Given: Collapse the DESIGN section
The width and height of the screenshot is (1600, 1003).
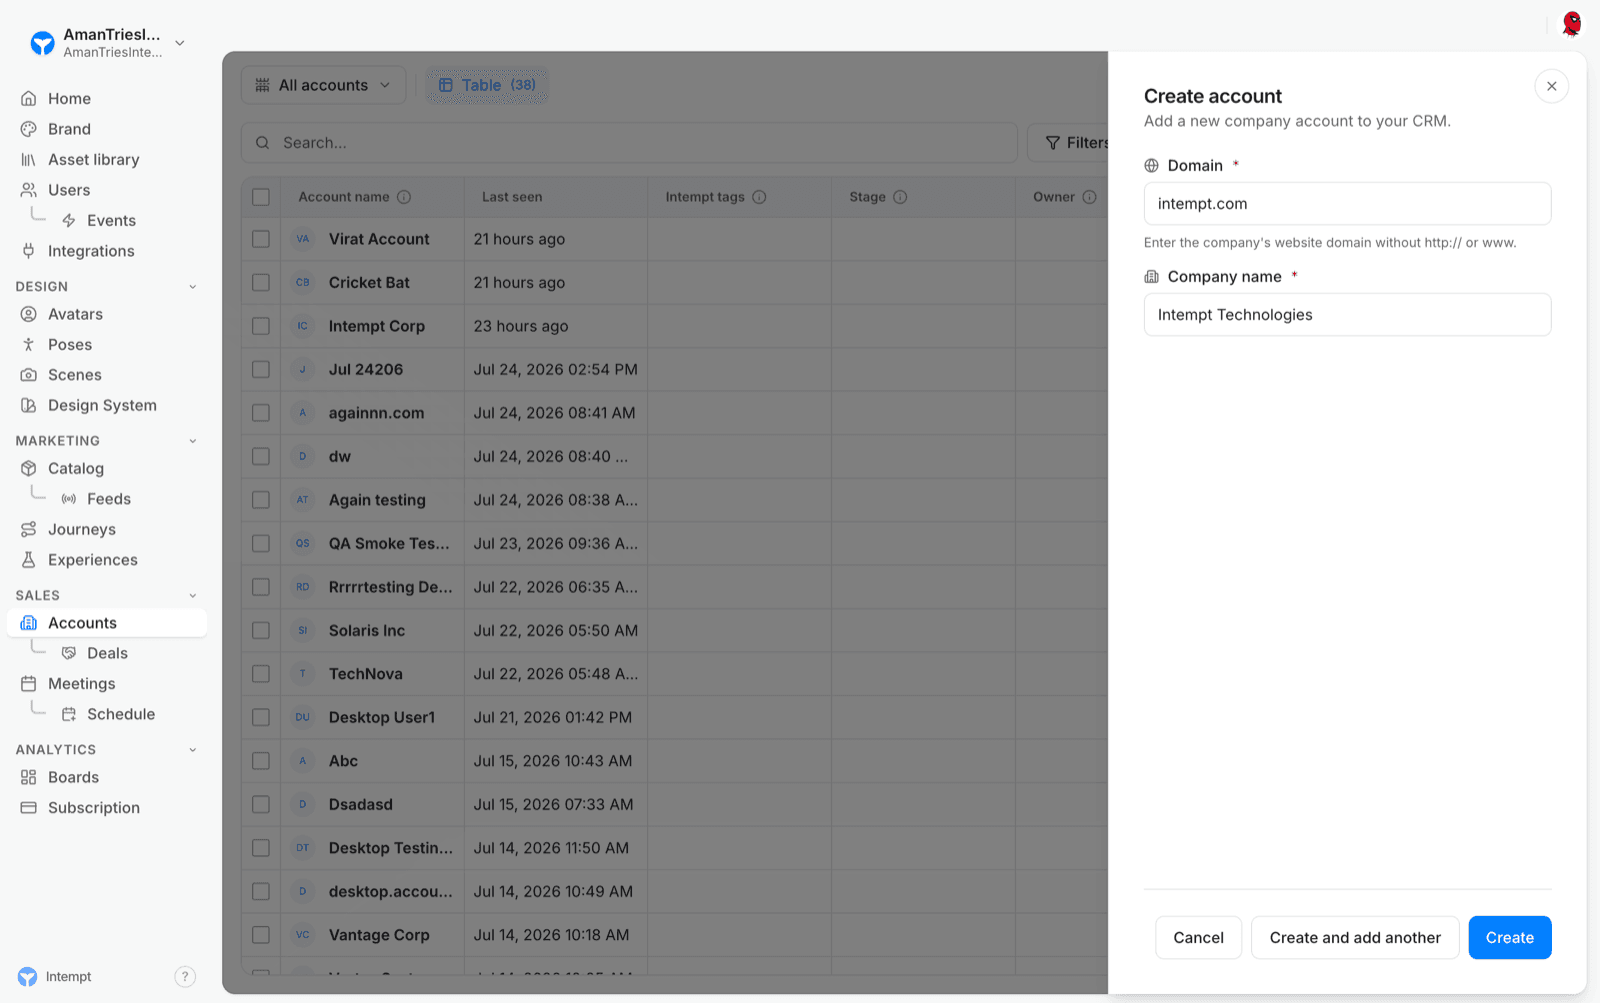Looking at the screenshot, I should click(193, 287).
